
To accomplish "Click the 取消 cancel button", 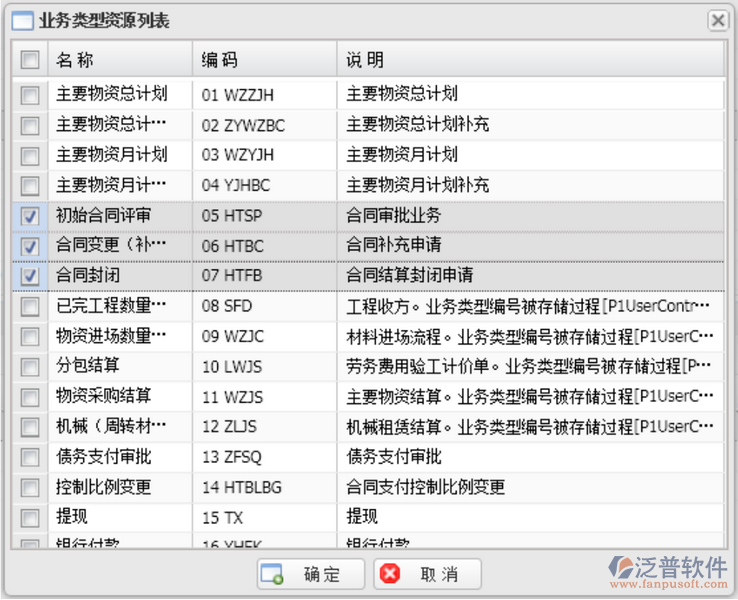I will tap(427, 574).
